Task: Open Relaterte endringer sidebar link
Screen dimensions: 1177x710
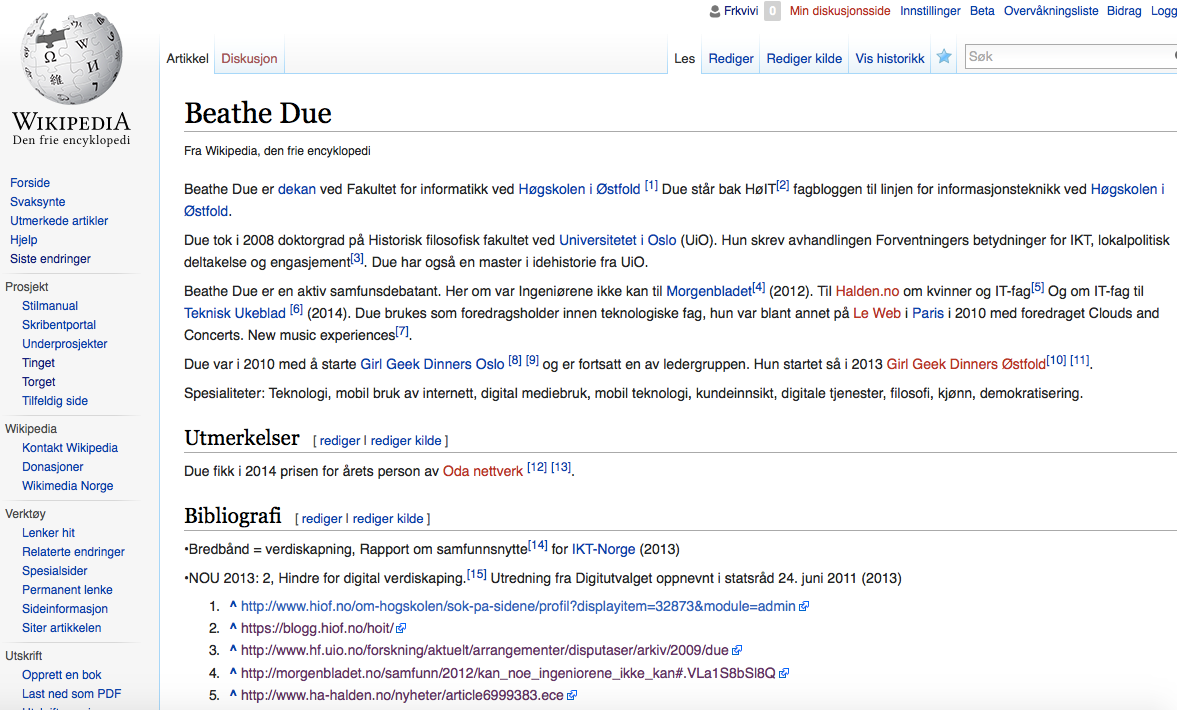Action: [x=74, y=552]
